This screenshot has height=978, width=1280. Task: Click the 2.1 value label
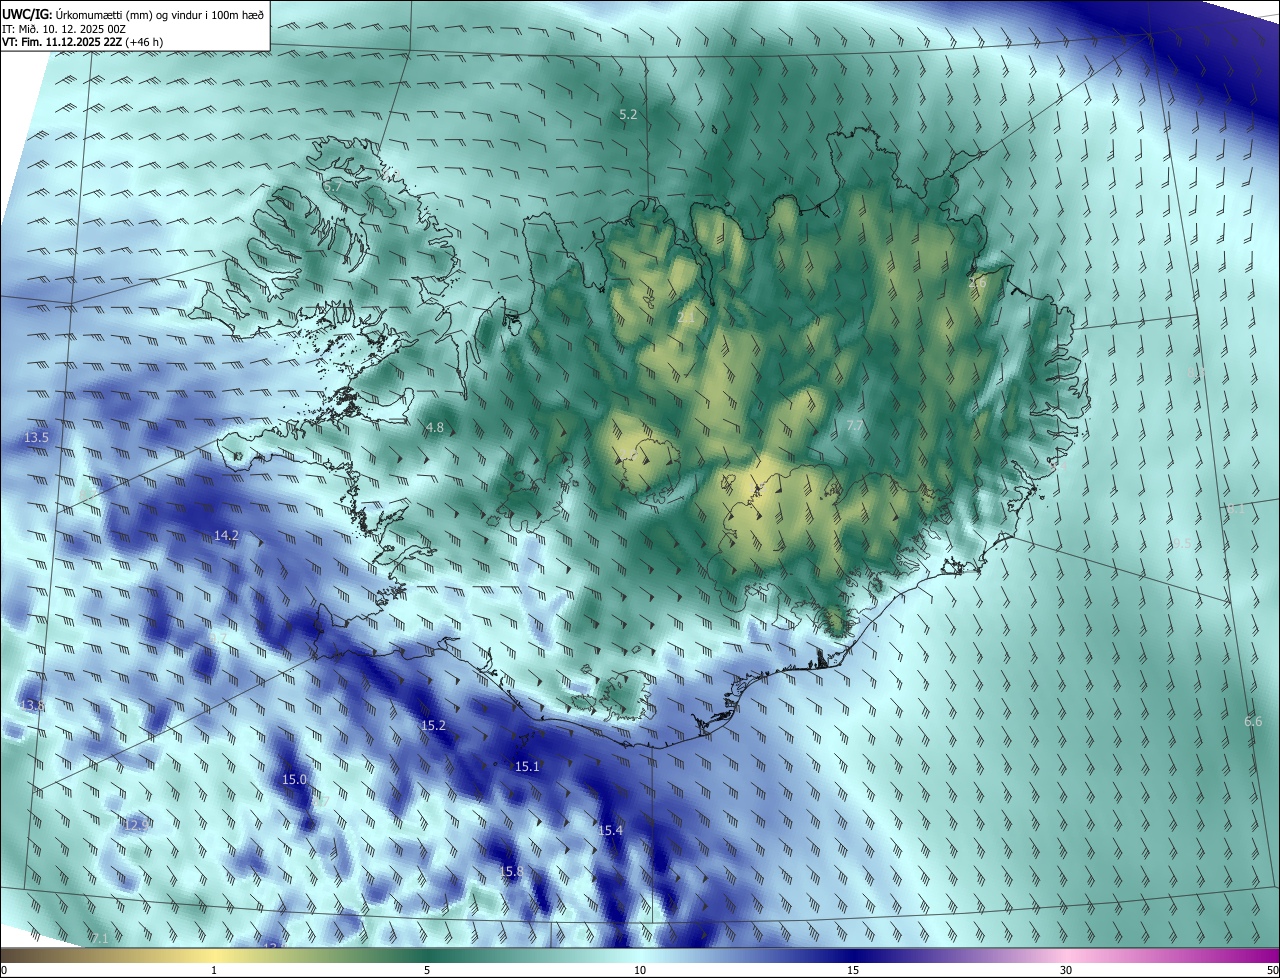point(686,317)
